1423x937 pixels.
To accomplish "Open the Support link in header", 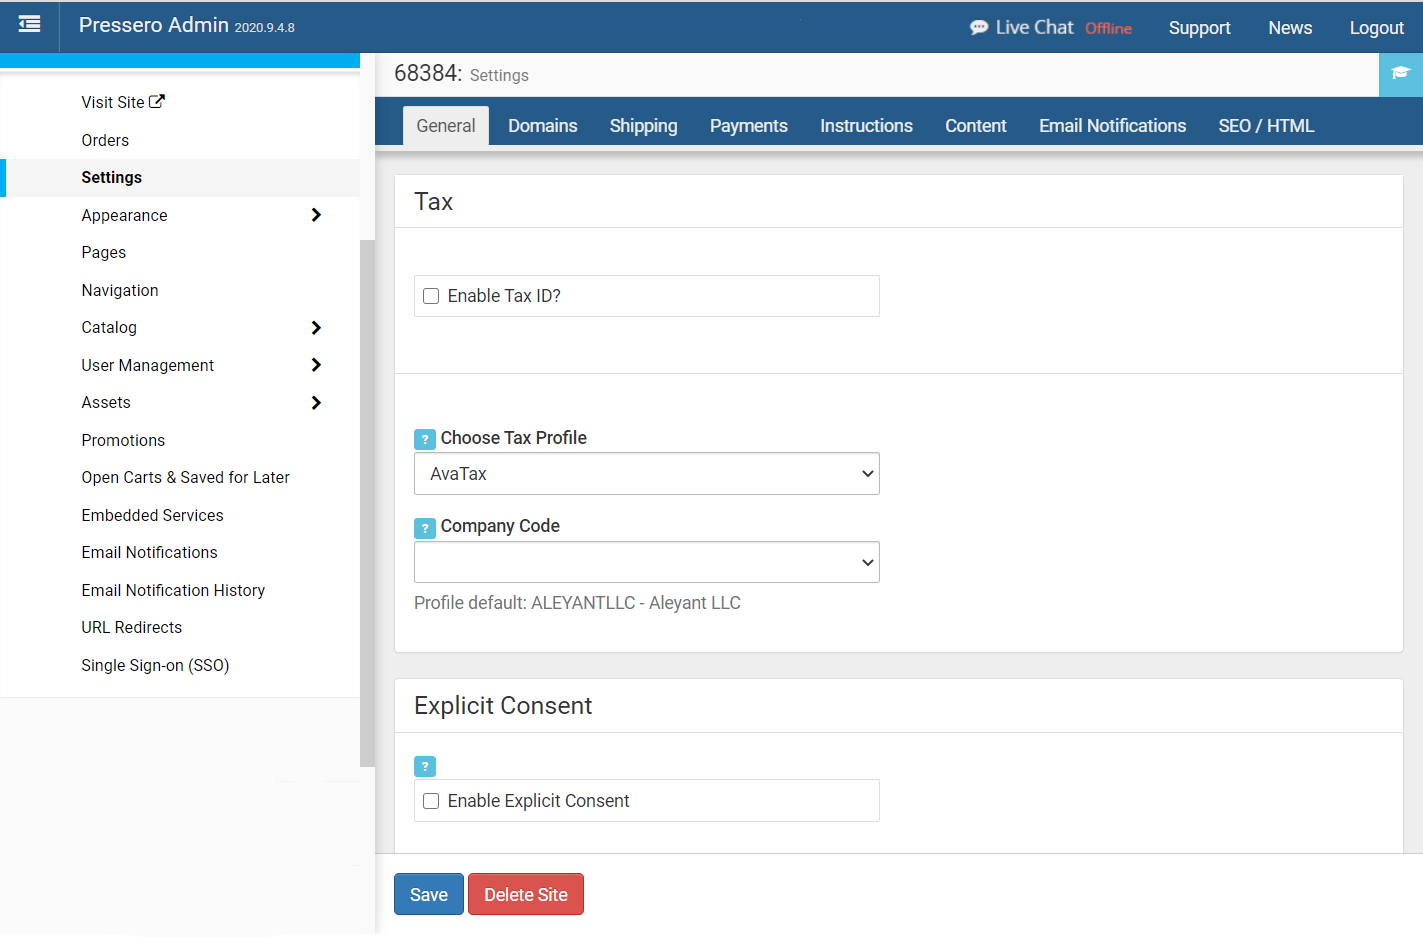I will (1200, 28).
